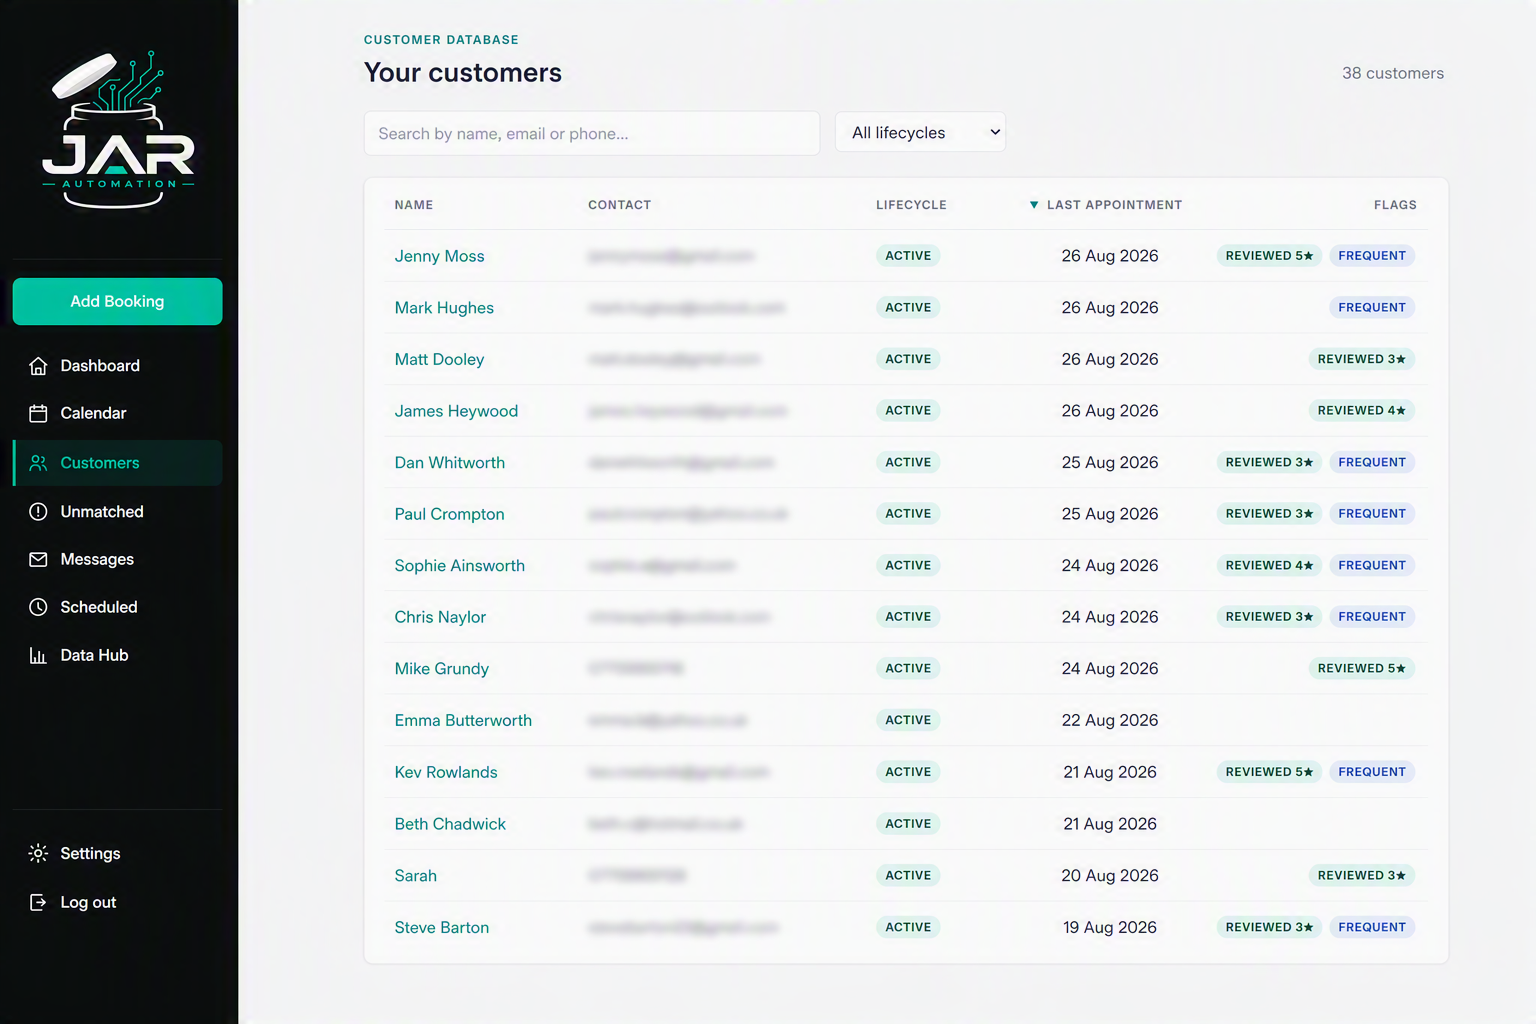
Task: Open Beth Chadwick's customer page
Action: (x=450, y=824)
